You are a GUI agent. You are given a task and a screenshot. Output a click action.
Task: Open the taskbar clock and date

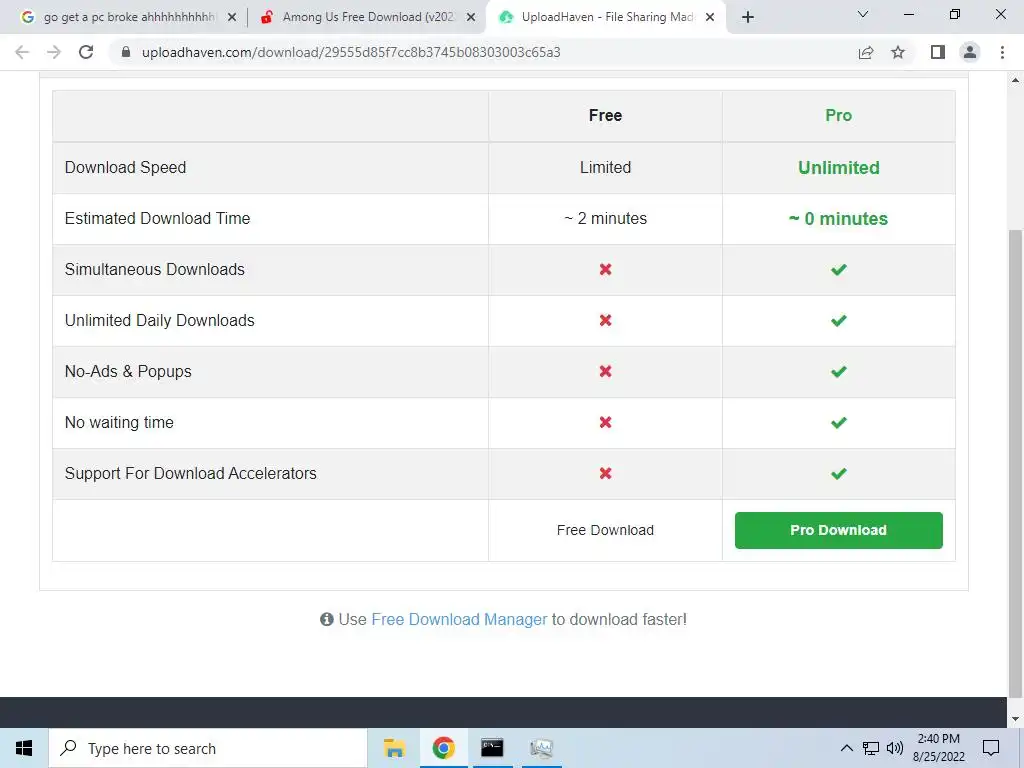(939, 748)
